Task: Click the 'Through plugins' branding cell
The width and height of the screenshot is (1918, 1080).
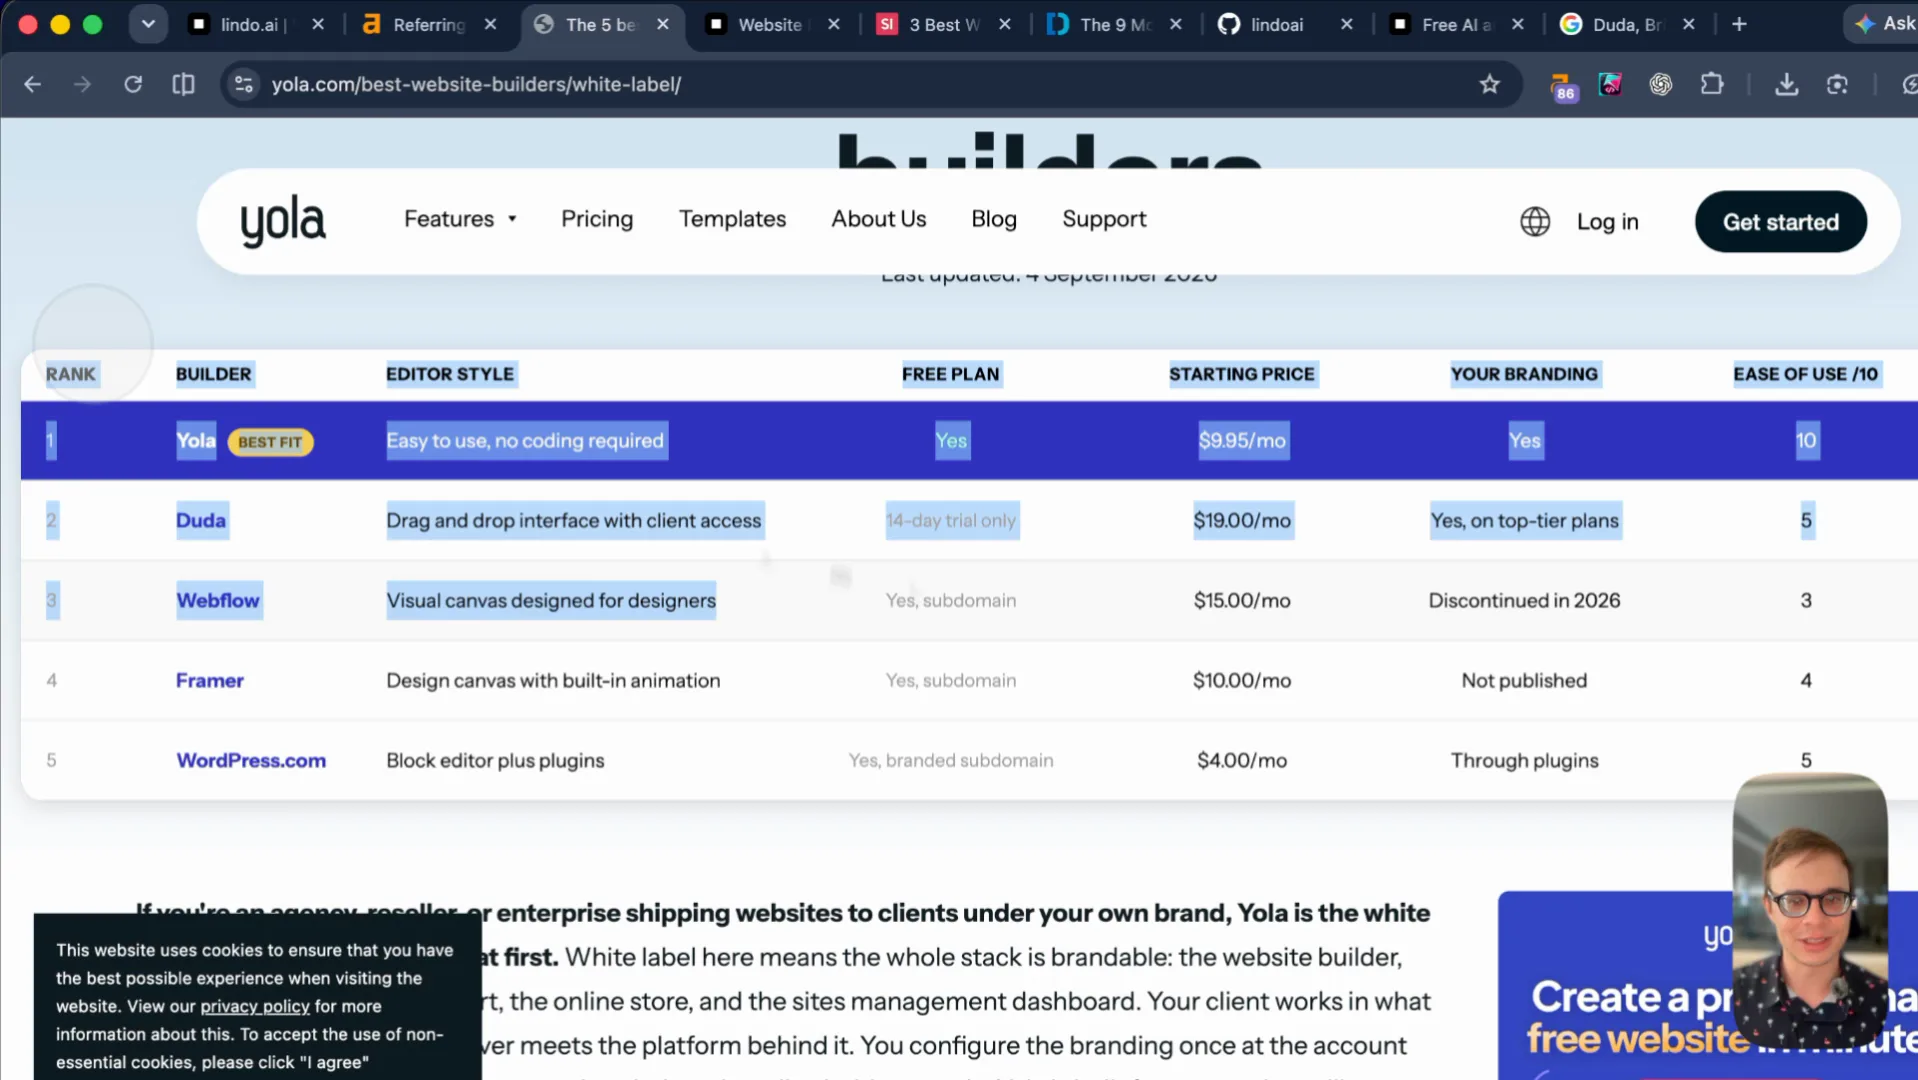Action: [x=1524, y=760]
